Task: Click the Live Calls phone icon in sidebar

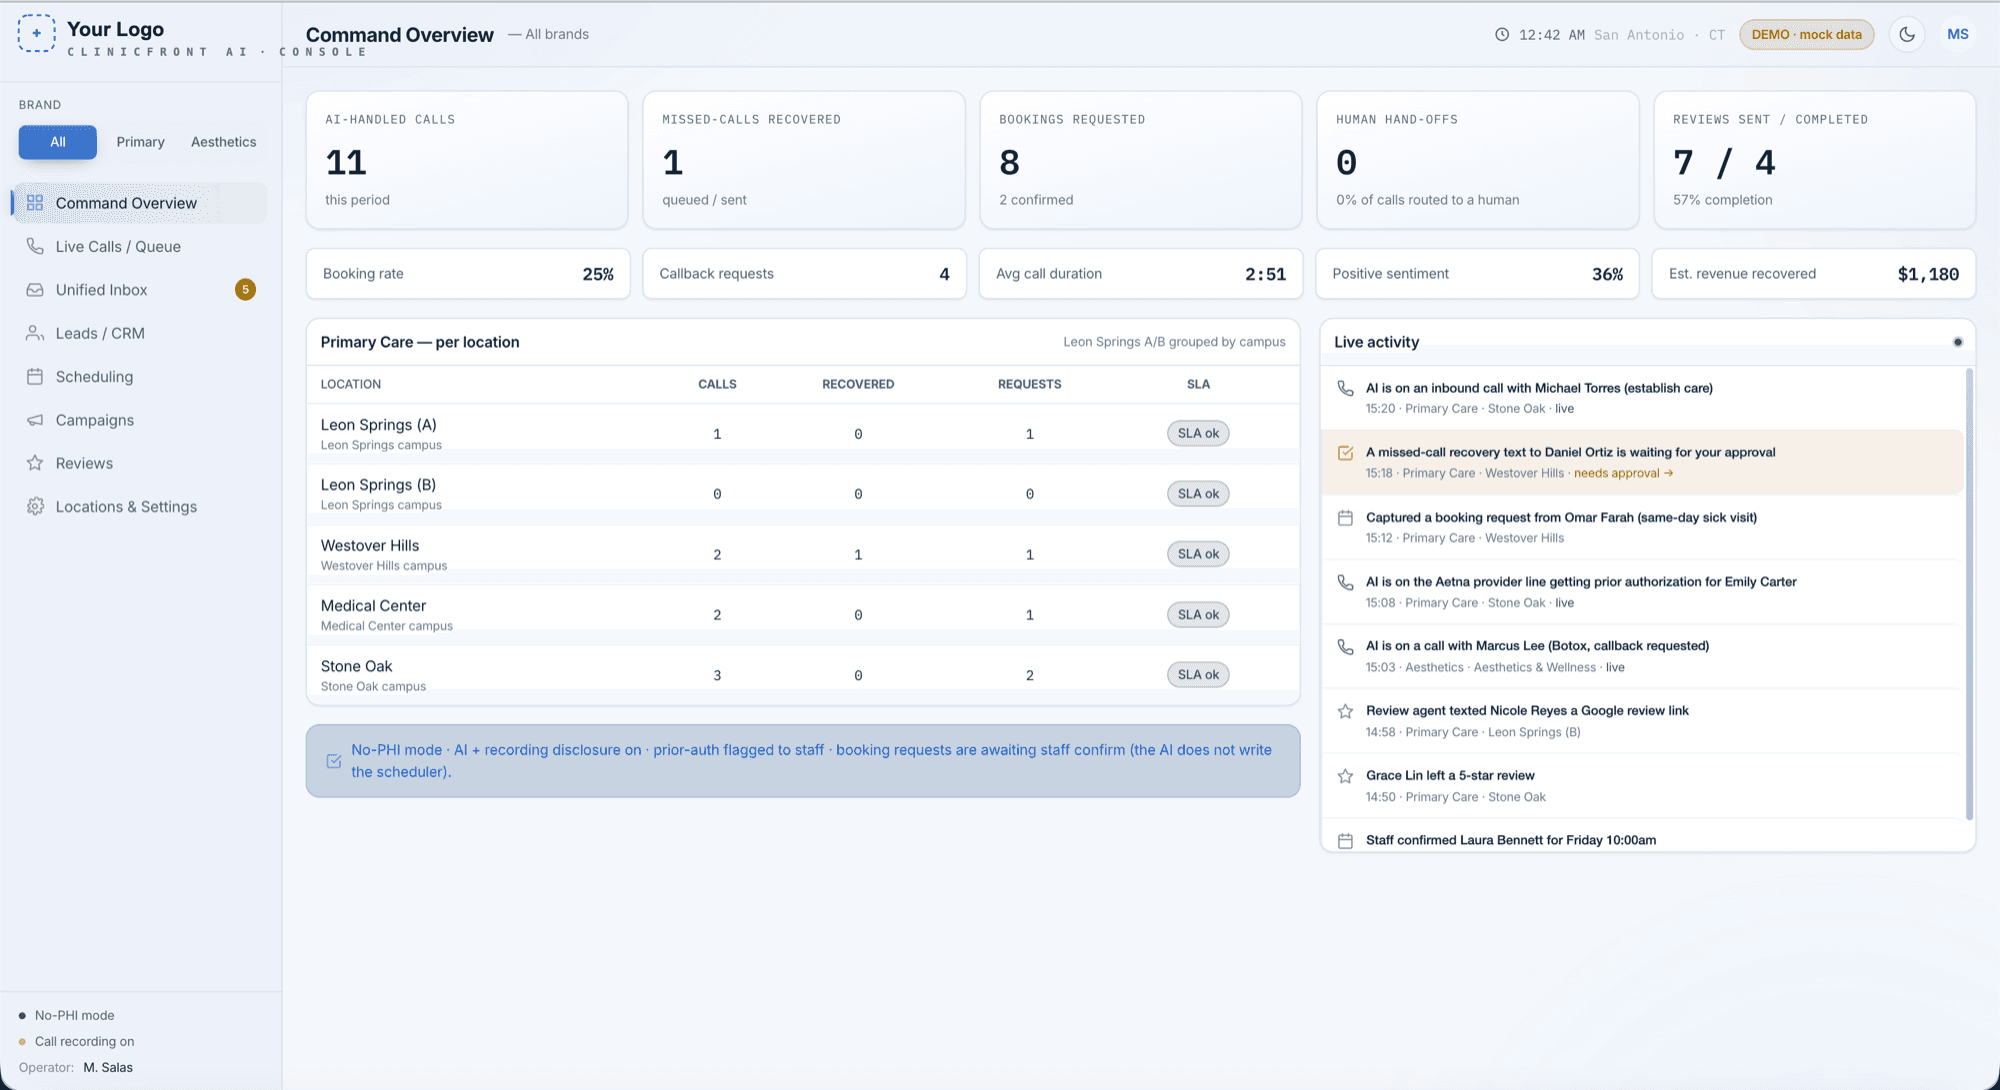Action: click(x=35, y=246)
